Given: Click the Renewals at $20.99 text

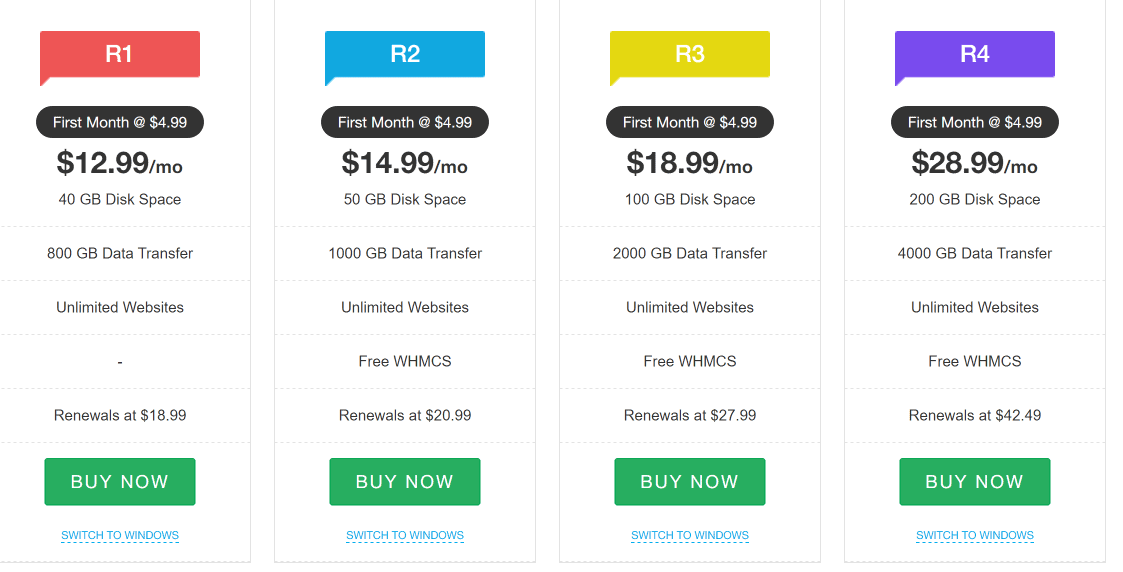Looking at the screenshot, I should (405, 415).
